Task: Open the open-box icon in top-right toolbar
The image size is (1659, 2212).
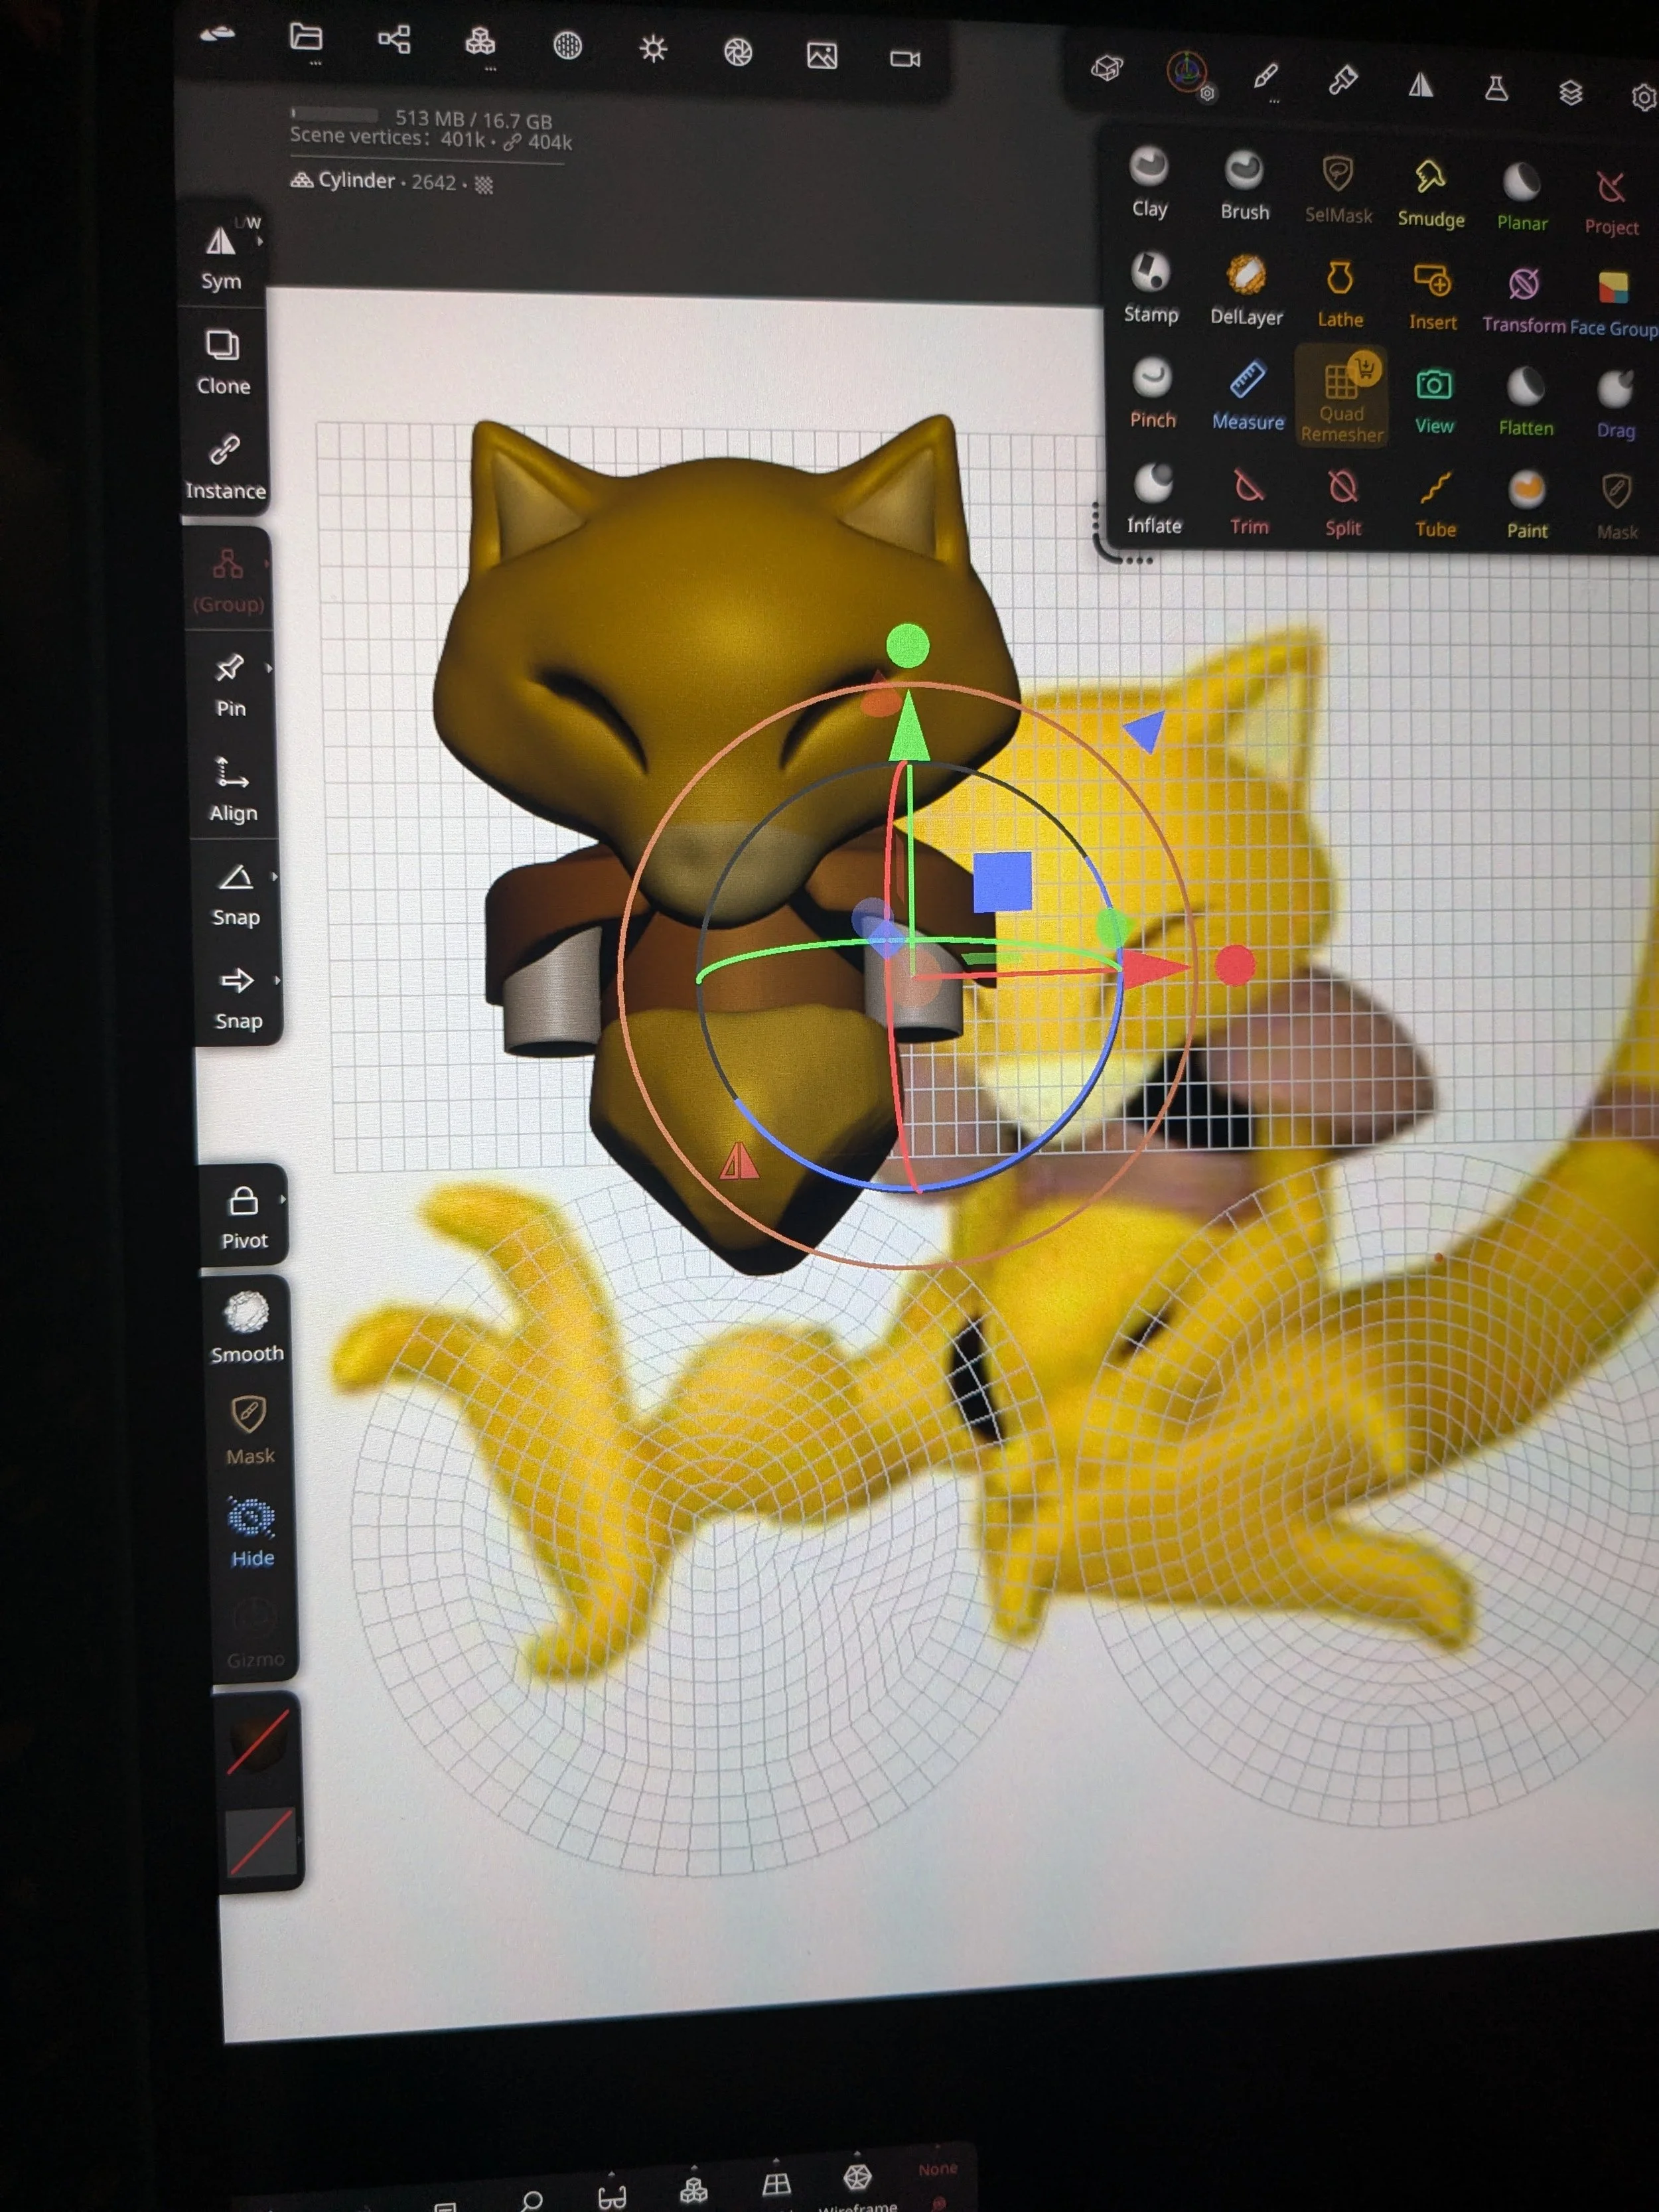Action: [x=1107, y=68]
